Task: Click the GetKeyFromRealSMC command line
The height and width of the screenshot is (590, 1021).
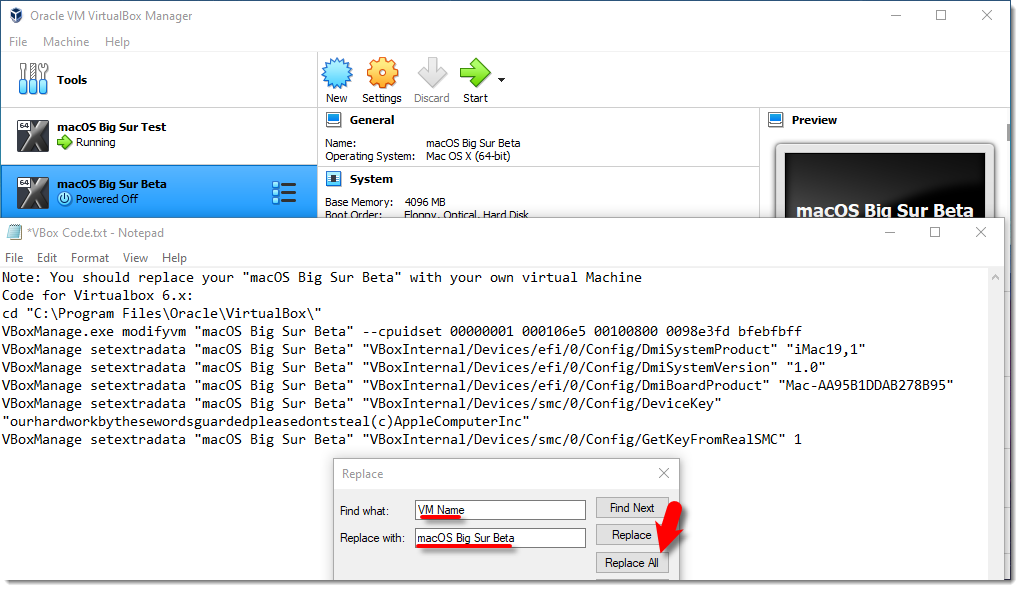Action: pyautogui.click(x=401, y=440)
